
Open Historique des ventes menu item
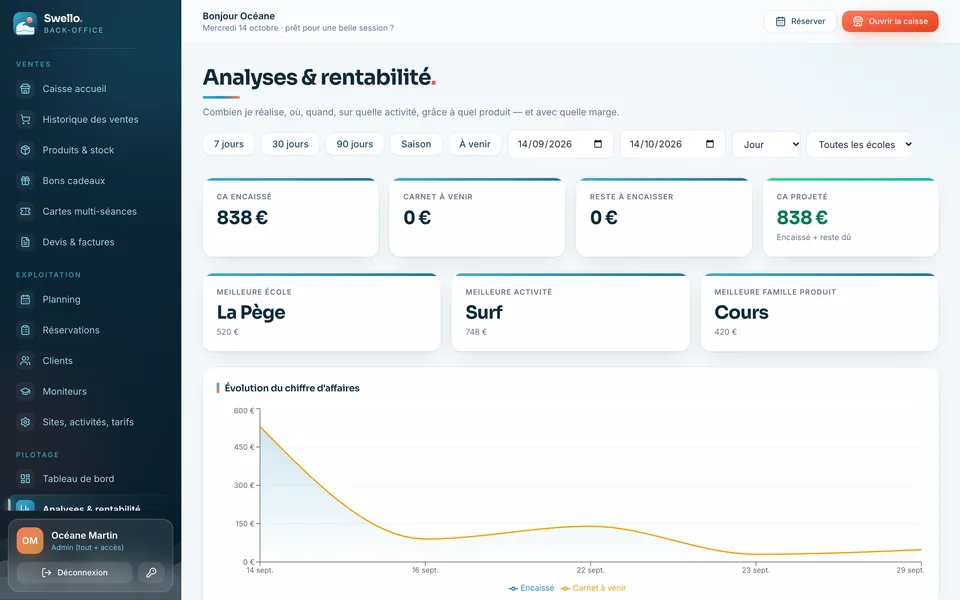click(x=91, y=119)
